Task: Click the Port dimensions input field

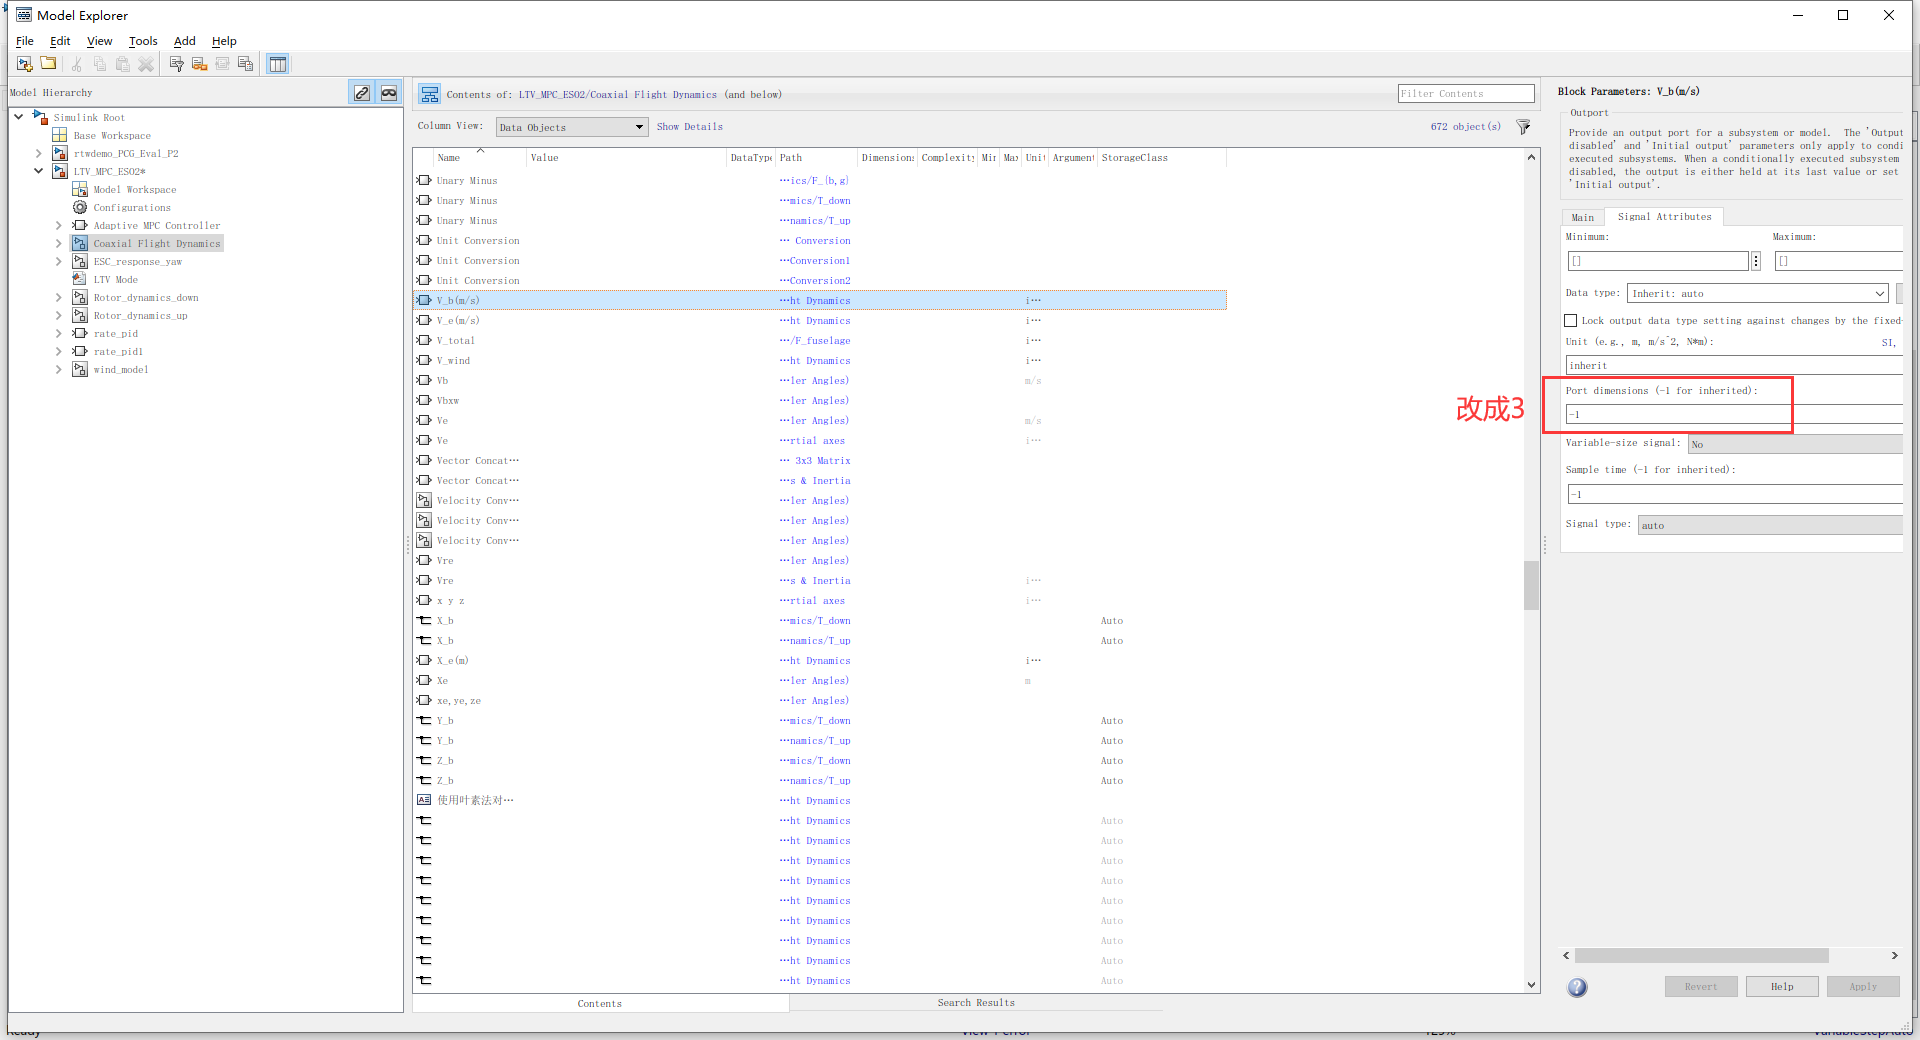Action: (x=1734, y=414)
